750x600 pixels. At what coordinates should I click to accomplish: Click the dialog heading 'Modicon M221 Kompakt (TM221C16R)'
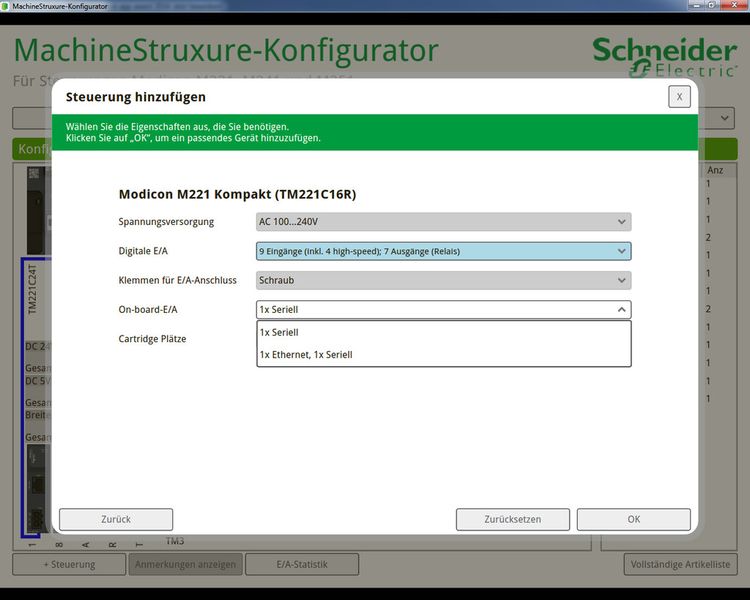pyautogui.click(x=237, y=194)
